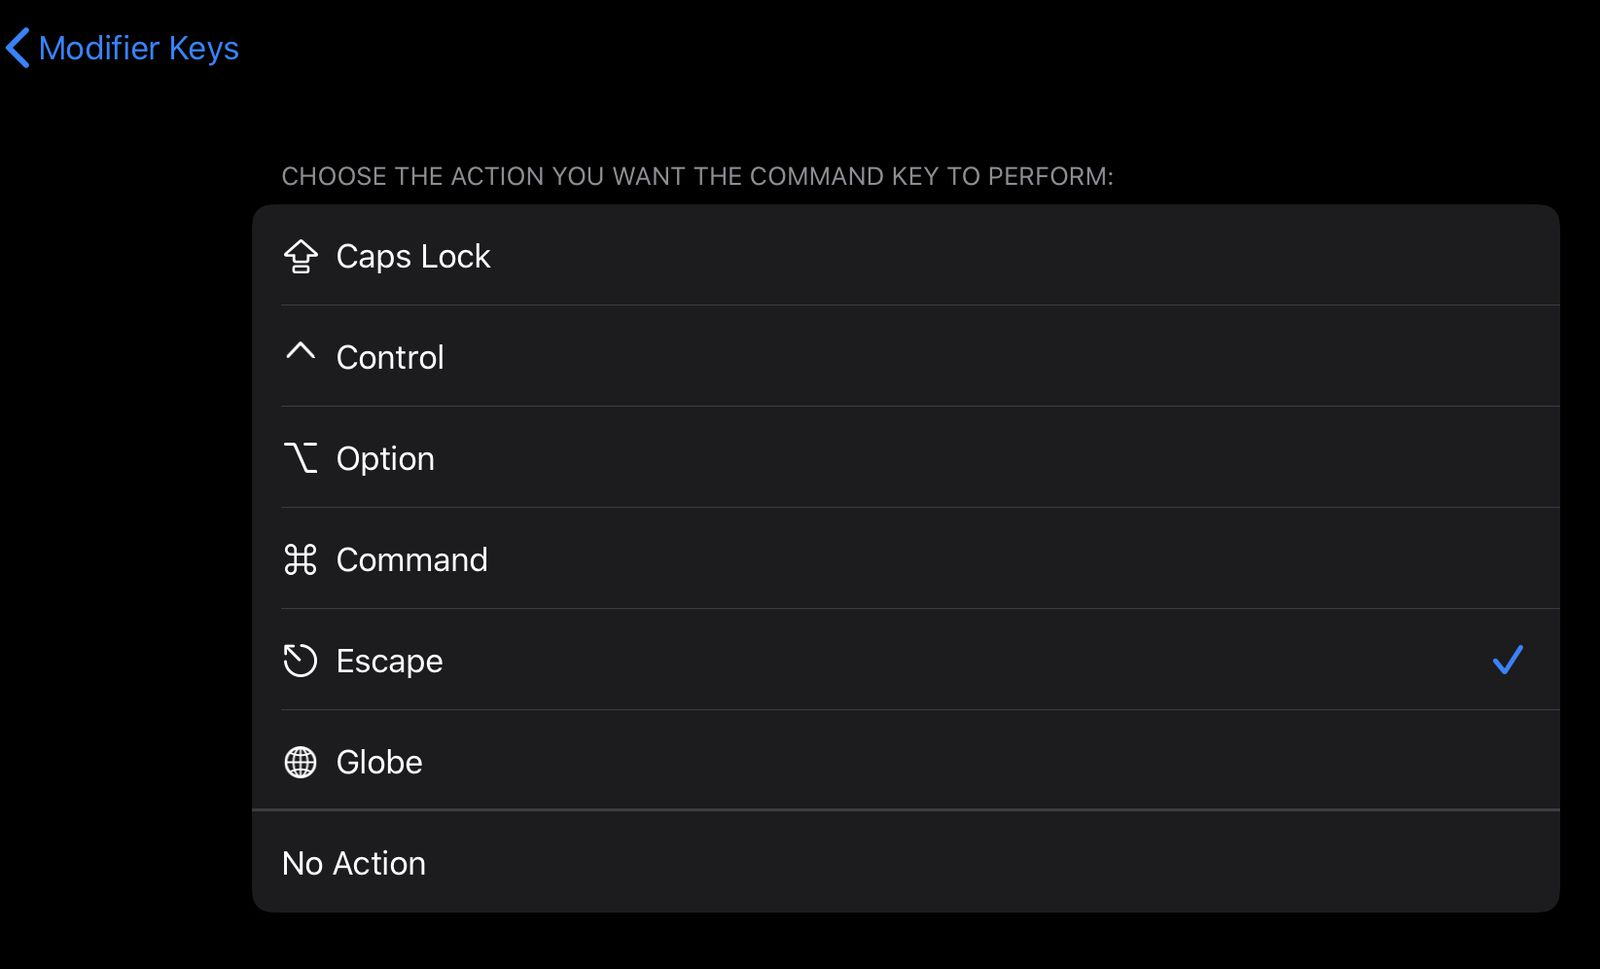Return to the Modifier Keys screen
This screenshot has width=1600, height=969.
pyautogui.click(x=120, y=47)
